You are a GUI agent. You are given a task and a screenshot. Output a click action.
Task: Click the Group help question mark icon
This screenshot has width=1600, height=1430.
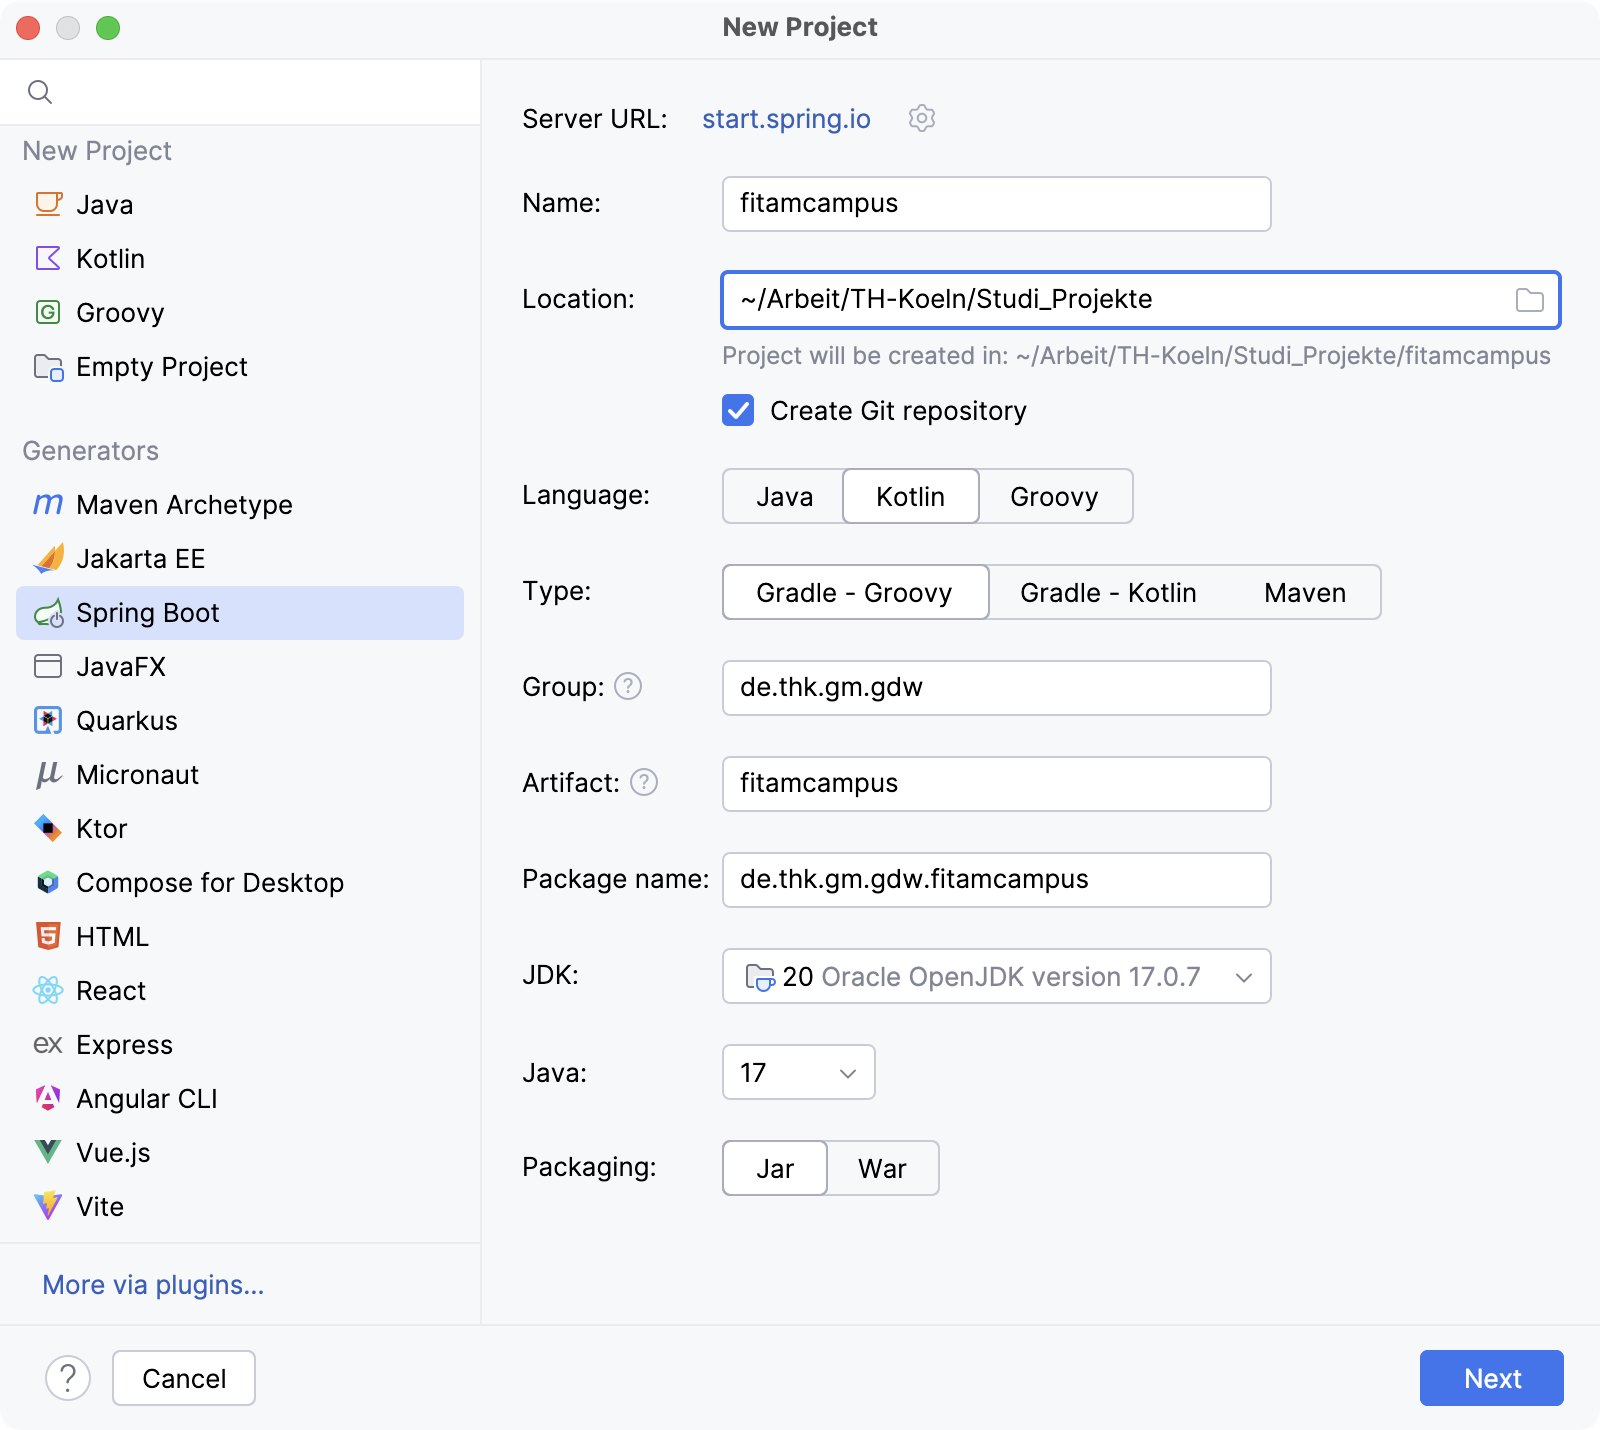(628, 686)
